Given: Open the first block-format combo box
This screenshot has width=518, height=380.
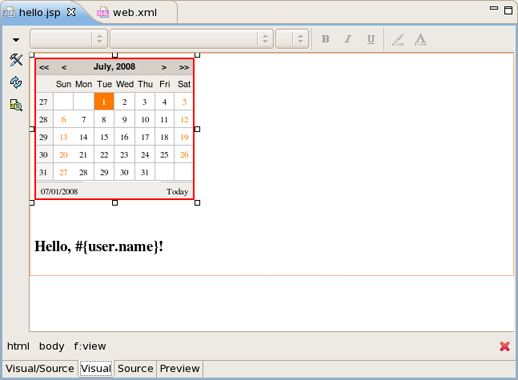Looking at the screenshot, I should click(x=69, y=39).
